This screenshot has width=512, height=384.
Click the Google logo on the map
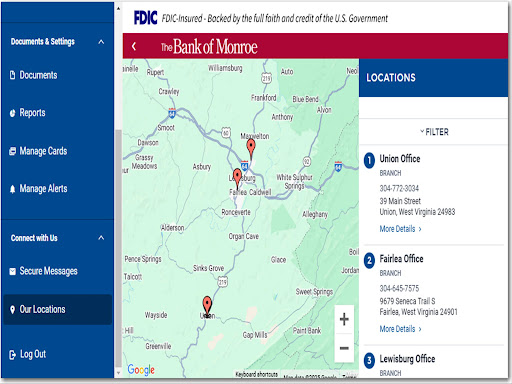141,370
